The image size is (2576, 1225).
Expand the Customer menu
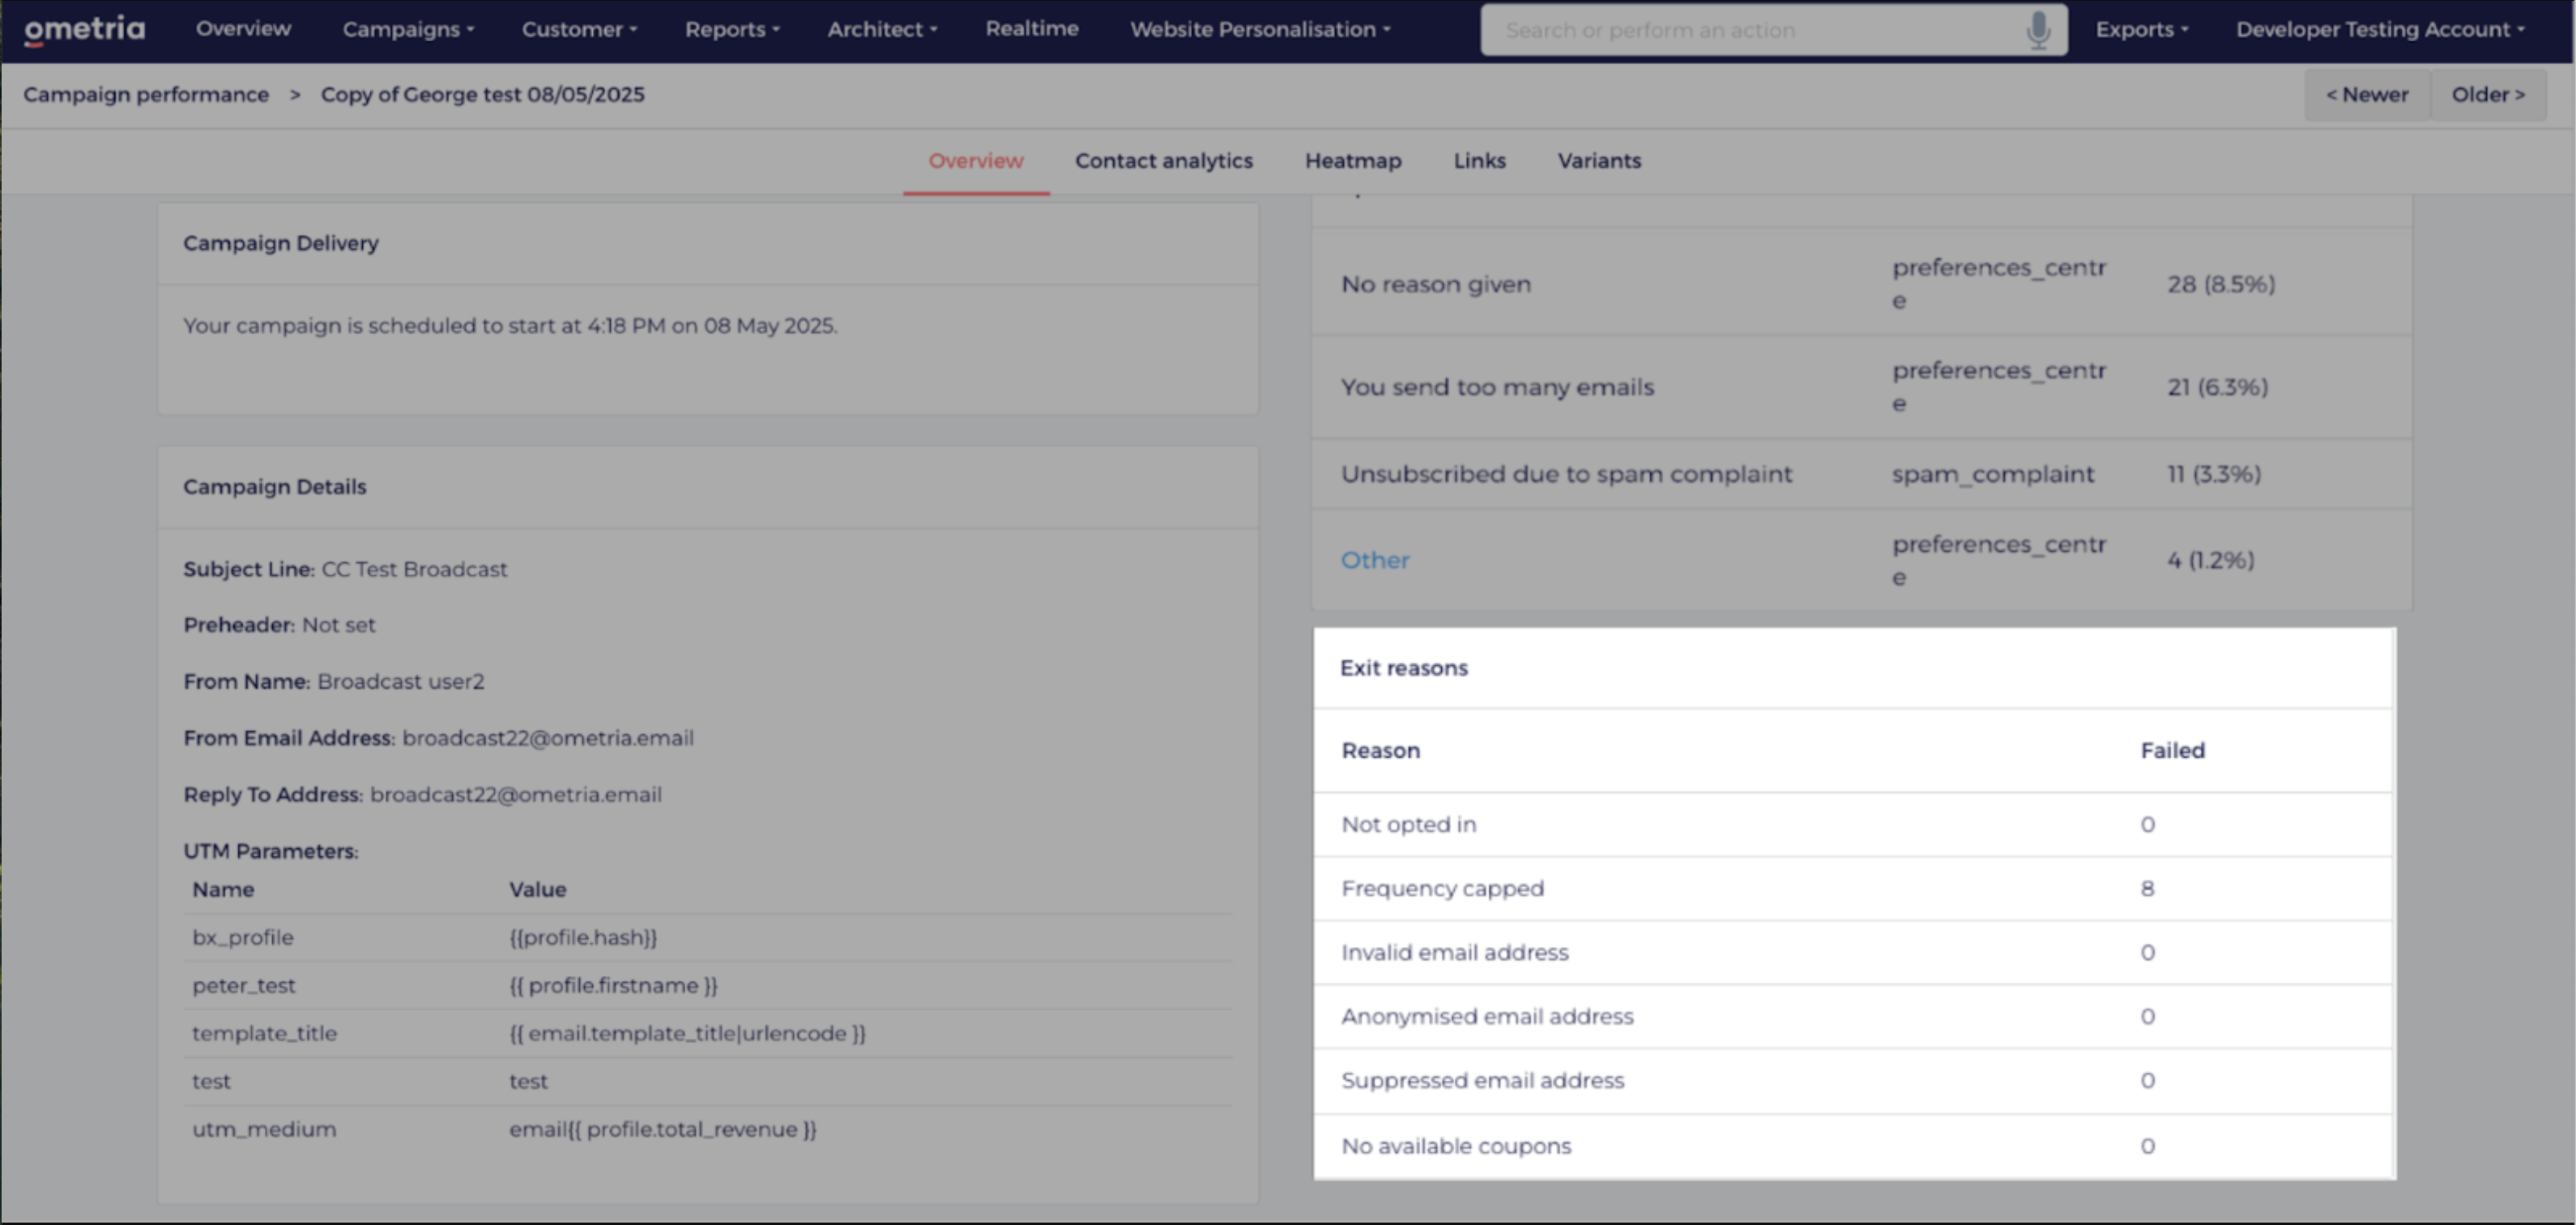click(579, 30)
